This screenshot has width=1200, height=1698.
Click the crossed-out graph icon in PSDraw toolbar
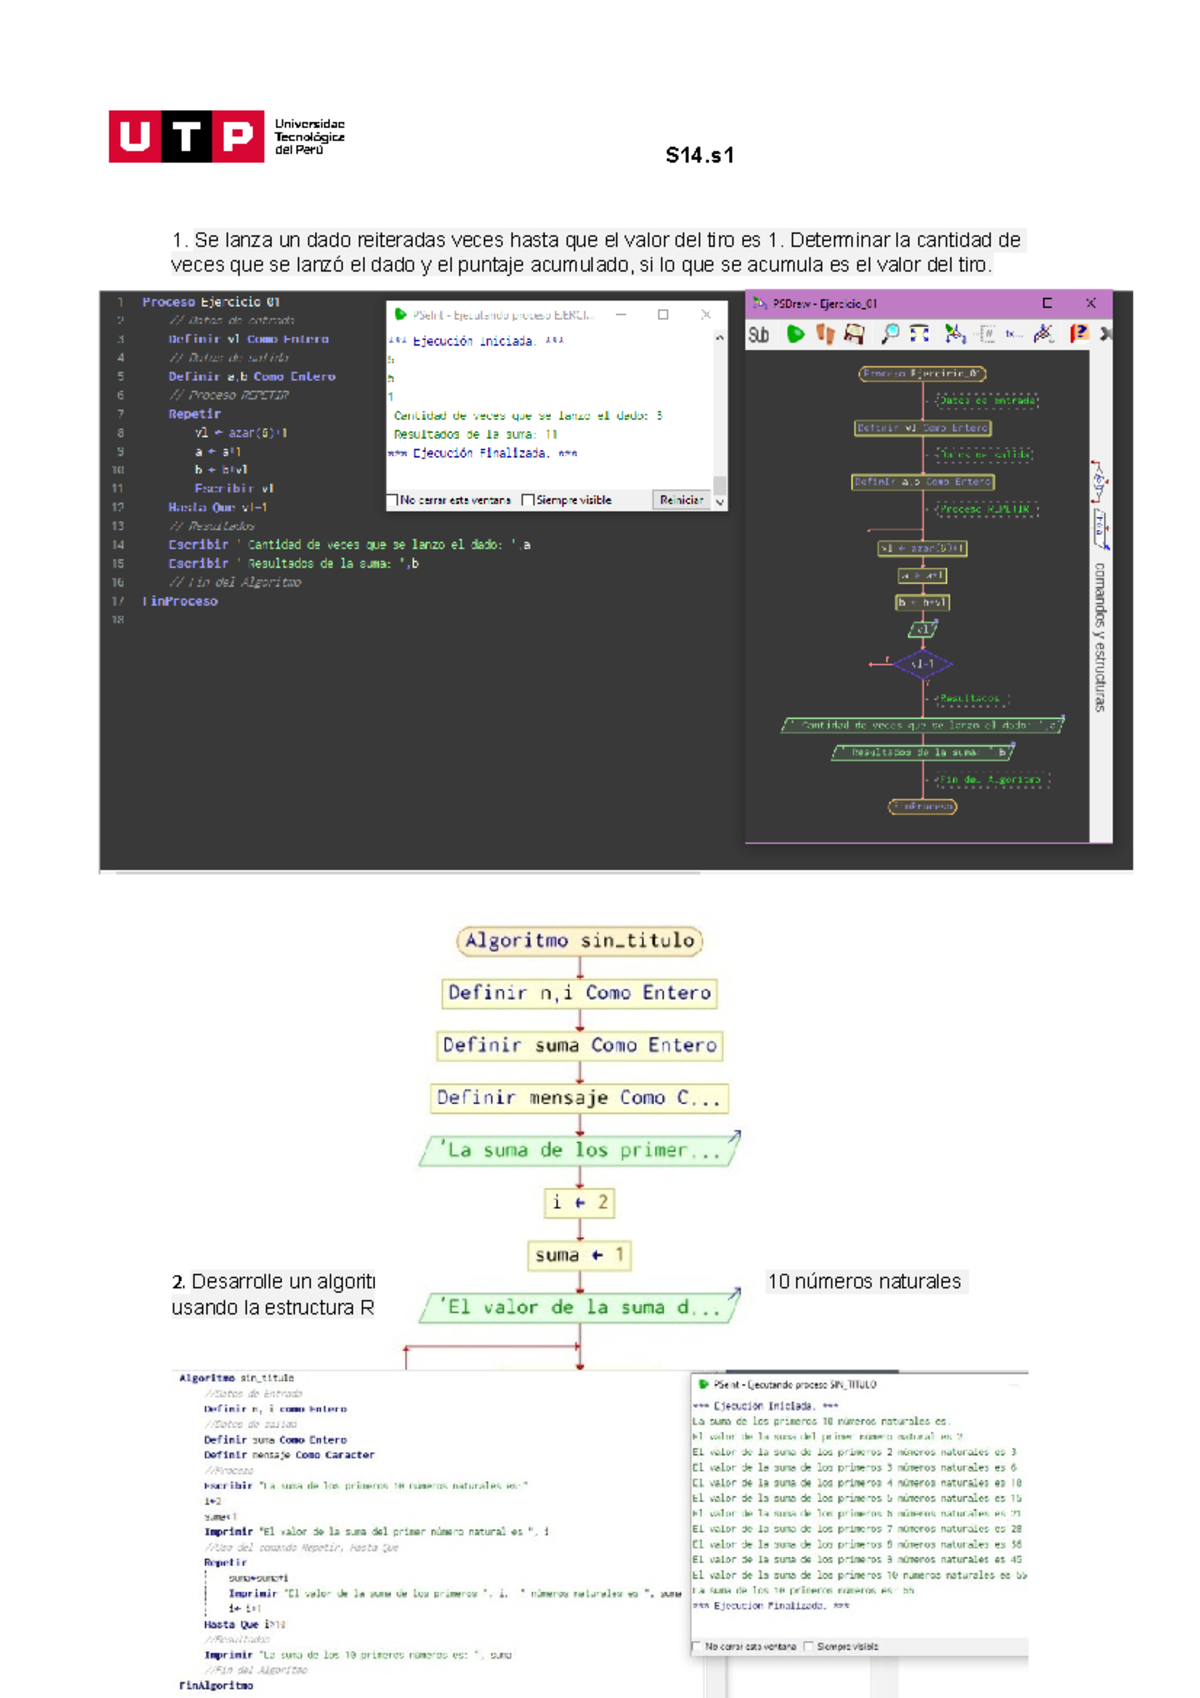pos(1043,334)
